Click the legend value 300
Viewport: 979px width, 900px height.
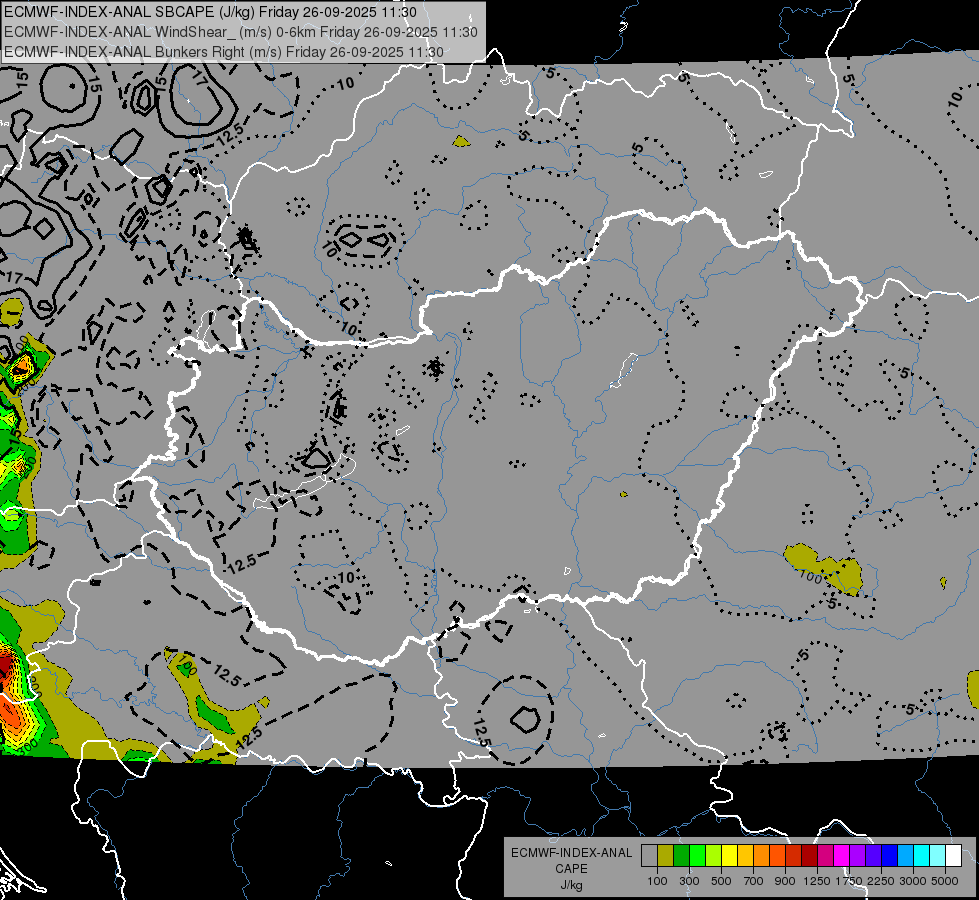[689, 881]
